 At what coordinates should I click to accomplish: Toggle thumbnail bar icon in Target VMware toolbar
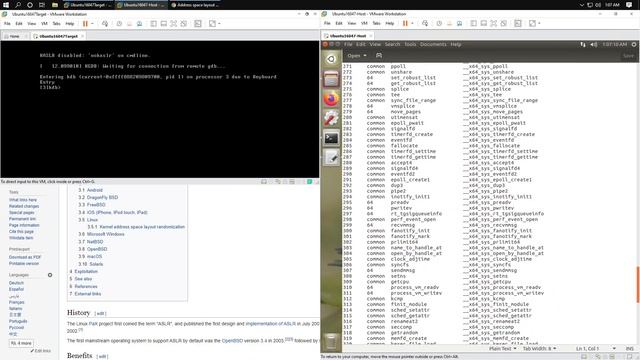164,24
